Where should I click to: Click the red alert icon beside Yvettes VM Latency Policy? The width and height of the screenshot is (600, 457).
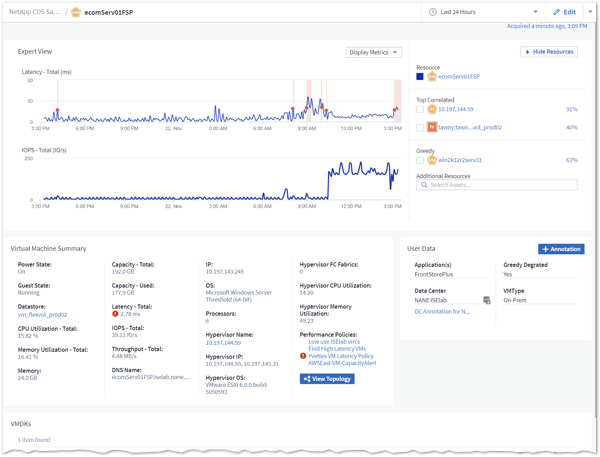coord(303,356)
